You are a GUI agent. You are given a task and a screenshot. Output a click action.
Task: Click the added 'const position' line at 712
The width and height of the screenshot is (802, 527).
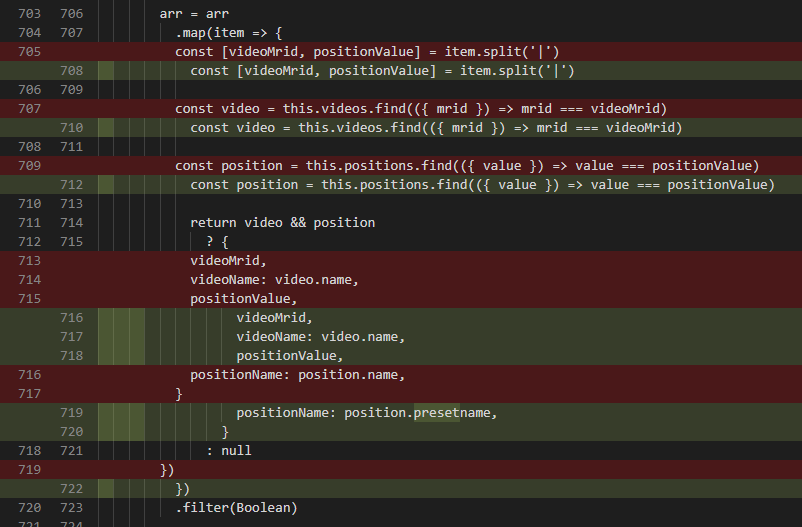482,184
